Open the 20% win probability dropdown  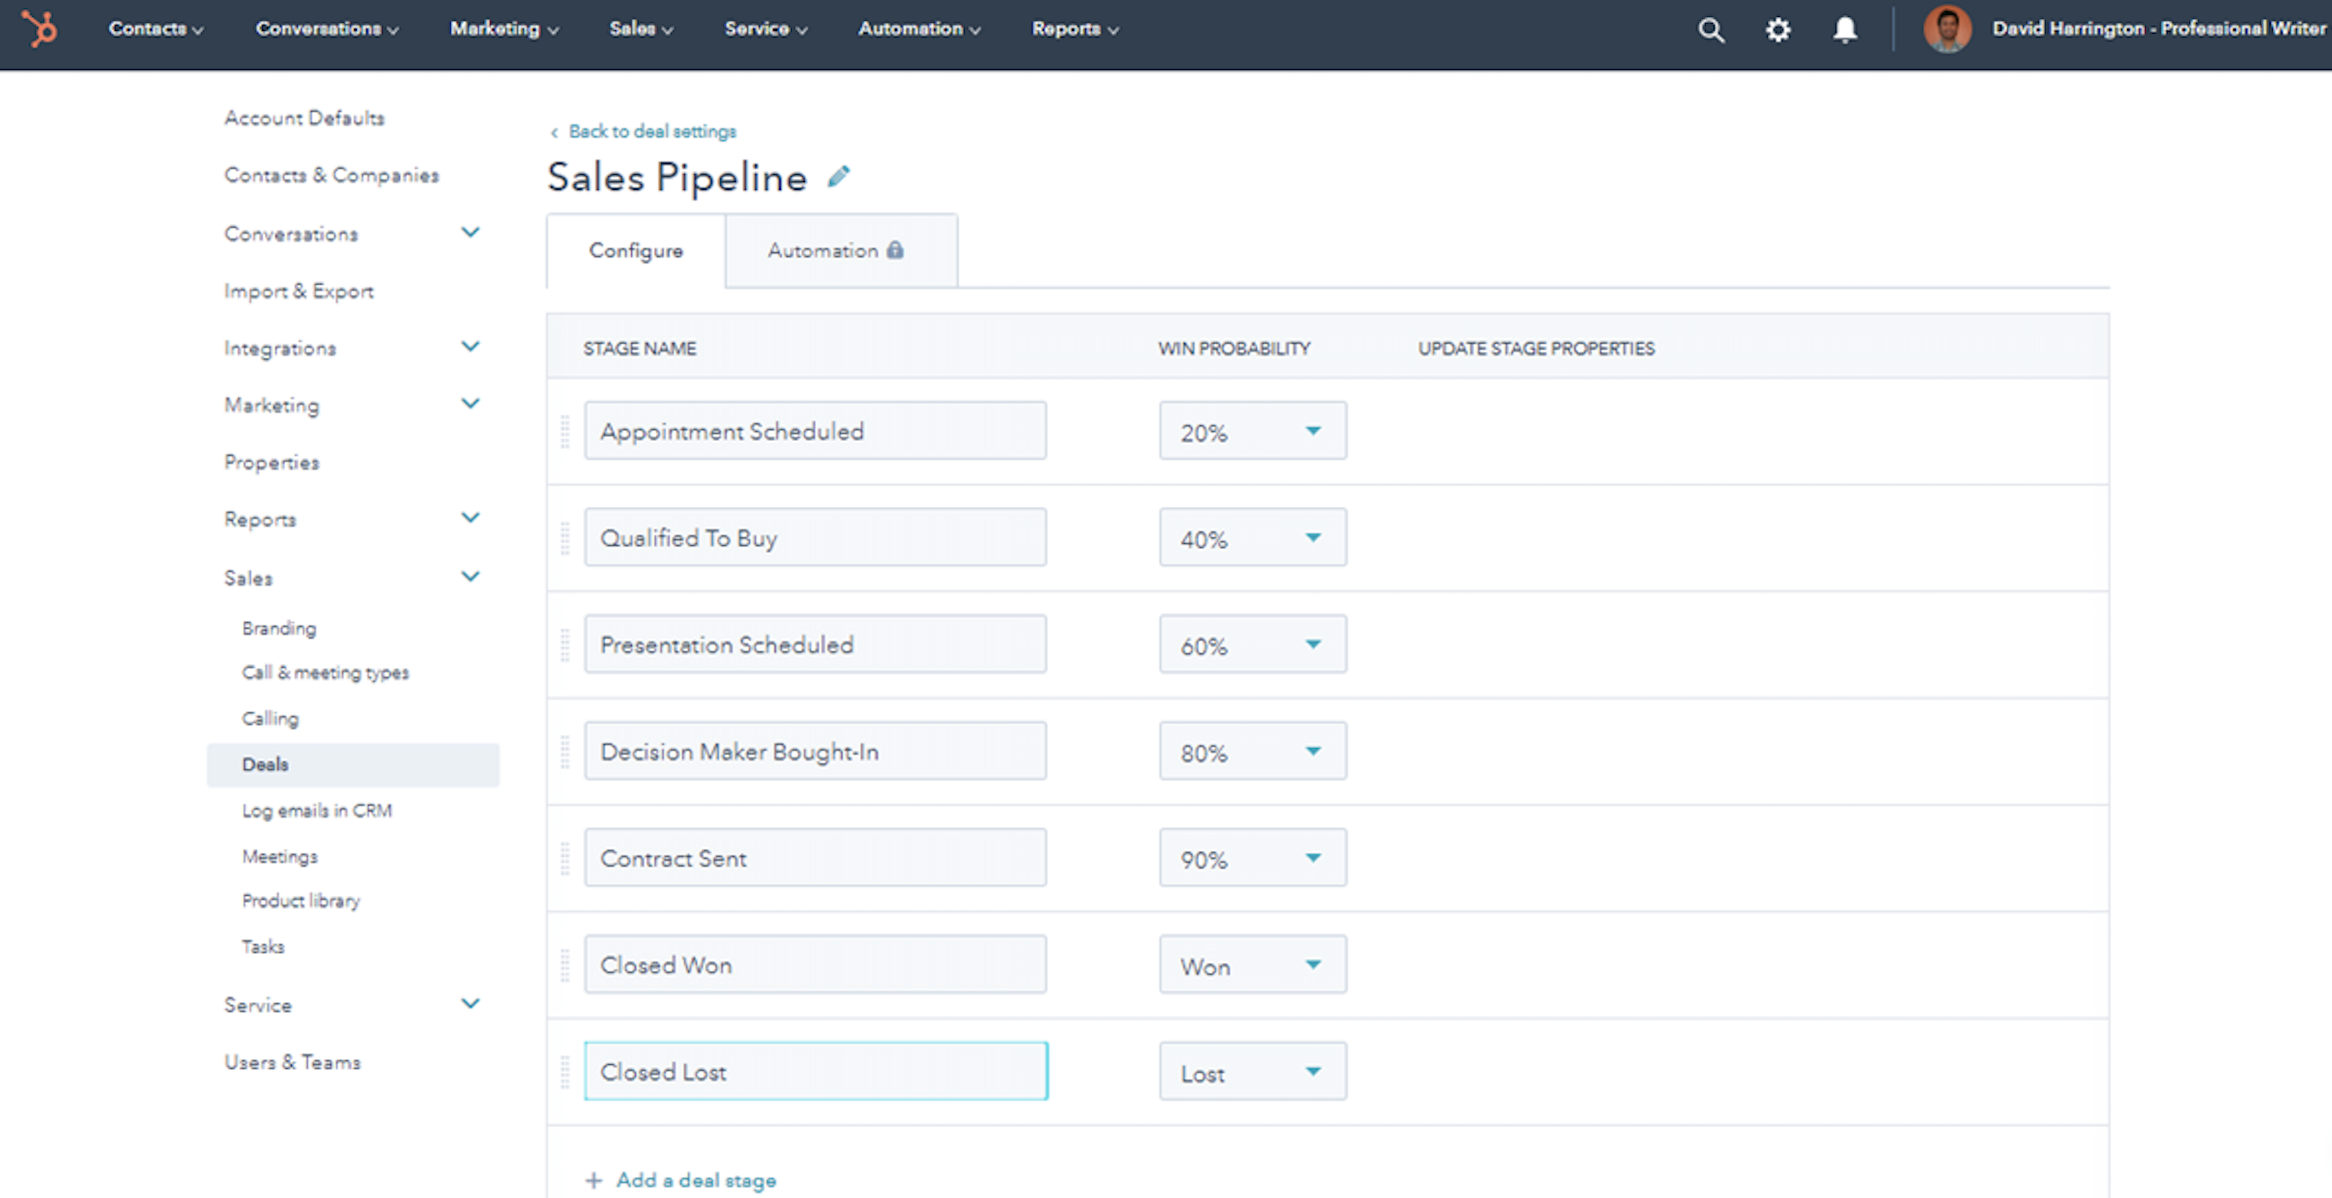[1252, 431]
